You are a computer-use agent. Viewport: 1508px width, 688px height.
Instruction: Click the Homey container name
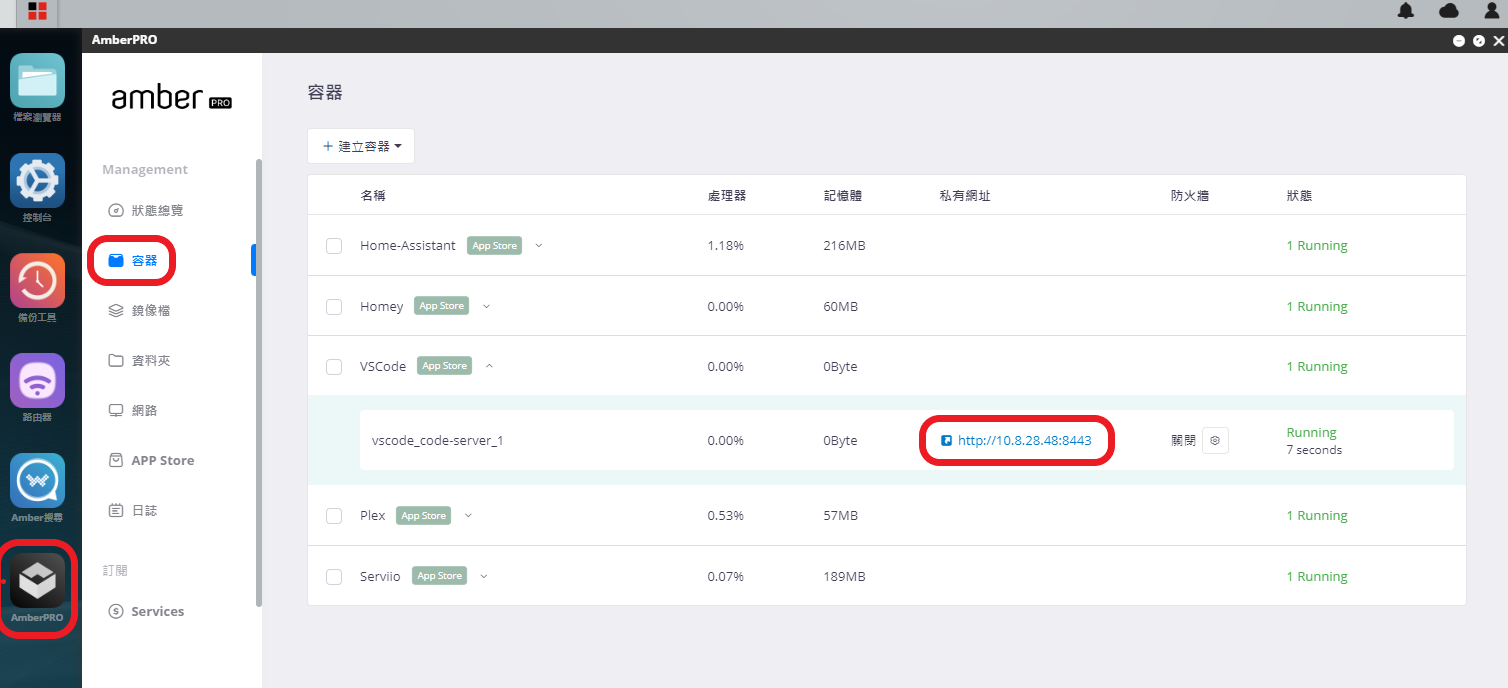coord(382,307)
